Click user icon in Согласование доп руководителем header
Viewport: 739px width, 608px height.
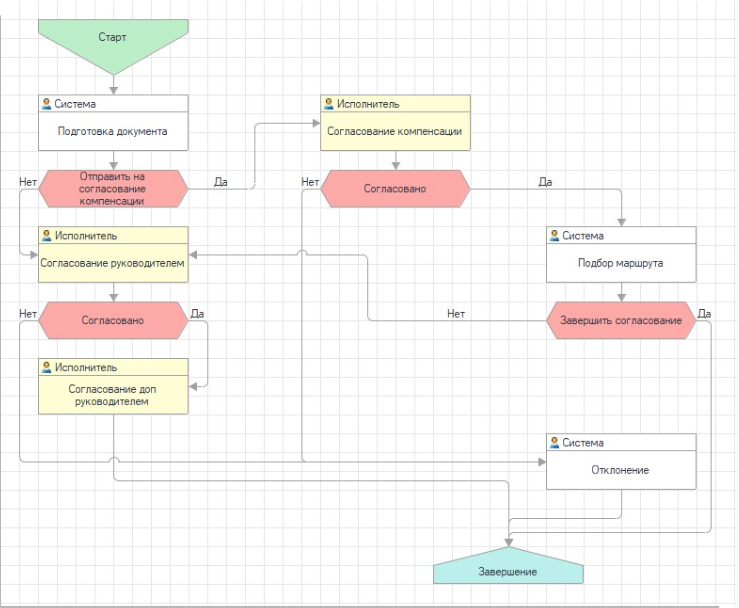point(46,367)
